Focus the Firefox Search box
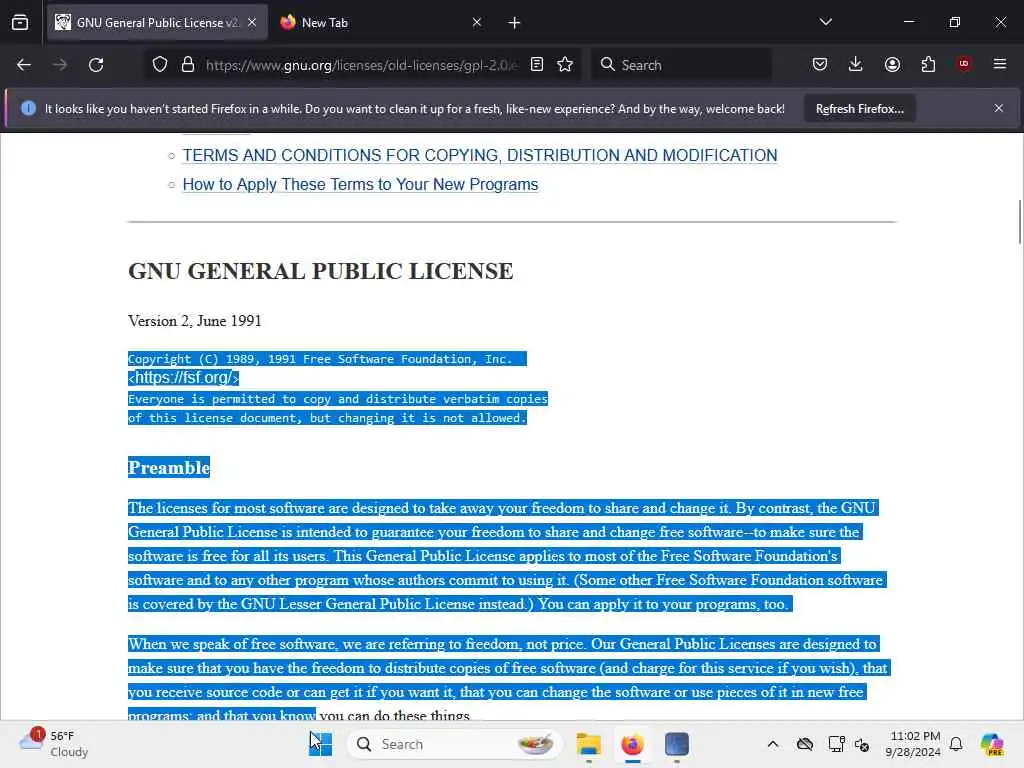Viewport: 1024px width, 768px height. [x=682, y=65]
